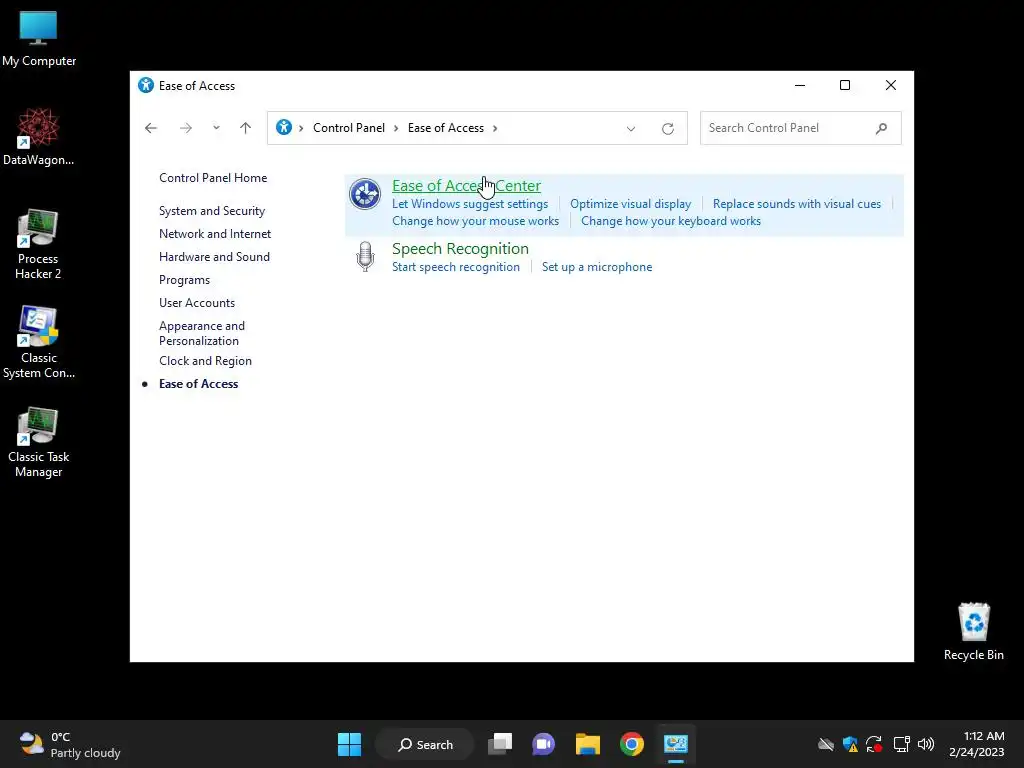Viewport: 1024px width, 768px height.
Task: Click the Control Panel taskbar icon
Action: 676,744
